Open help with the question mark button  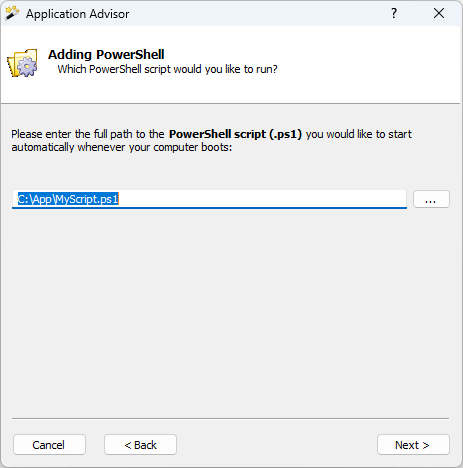[x=394, y=13]
